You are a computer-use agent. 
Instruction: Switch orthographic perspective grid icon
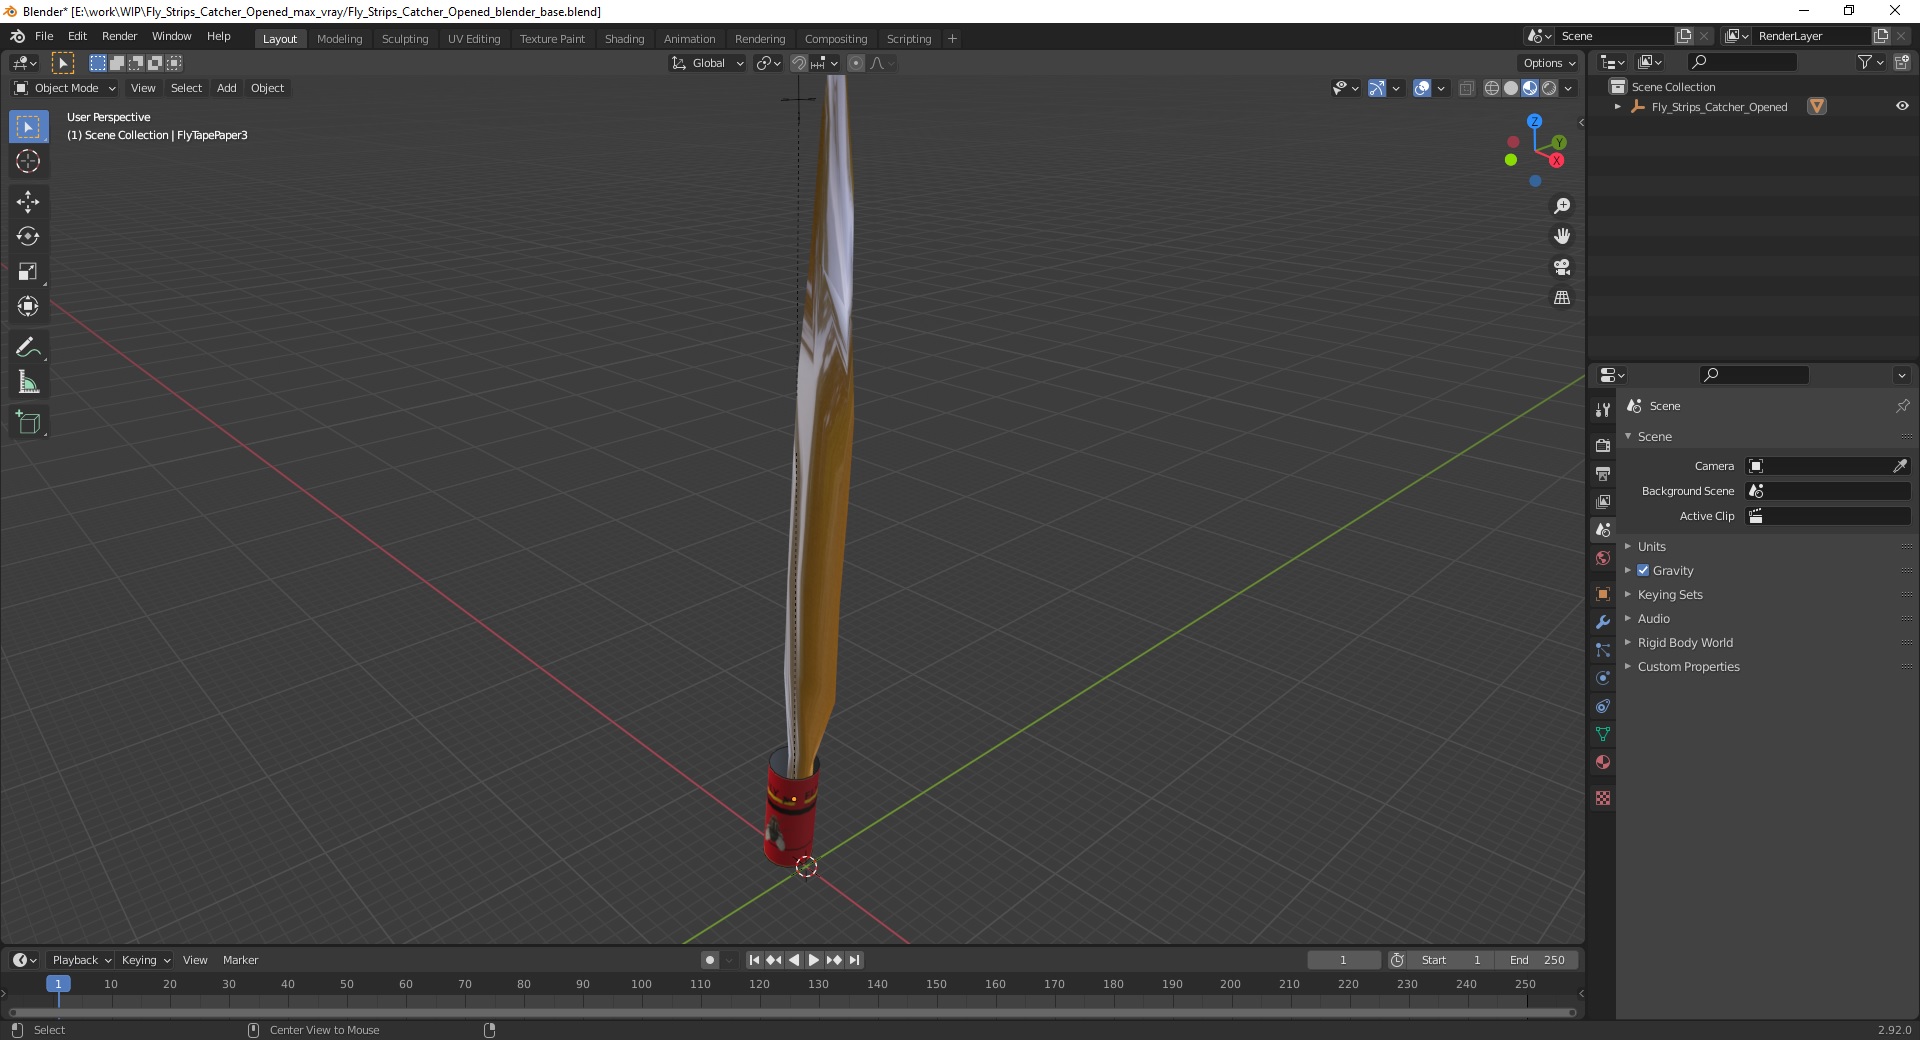click(1562, 298)
